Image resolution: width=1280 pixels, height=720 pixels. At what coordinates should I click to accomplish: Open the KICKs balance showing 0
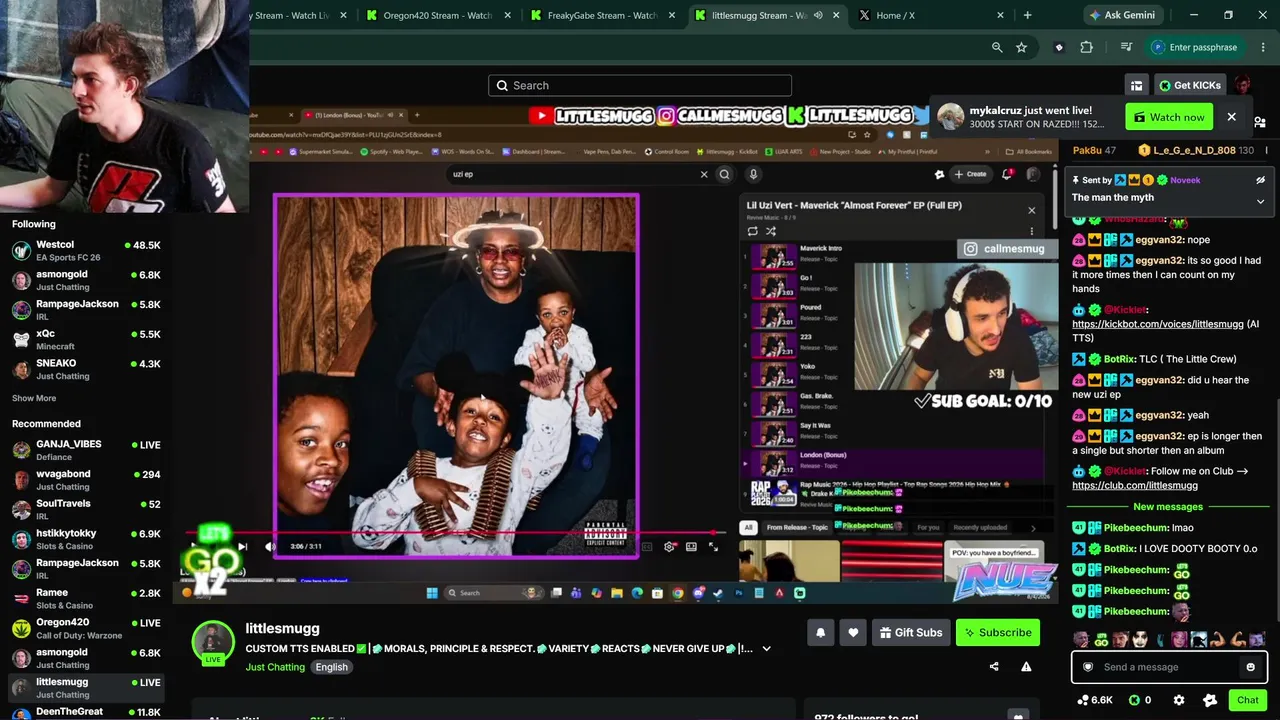1140,700
